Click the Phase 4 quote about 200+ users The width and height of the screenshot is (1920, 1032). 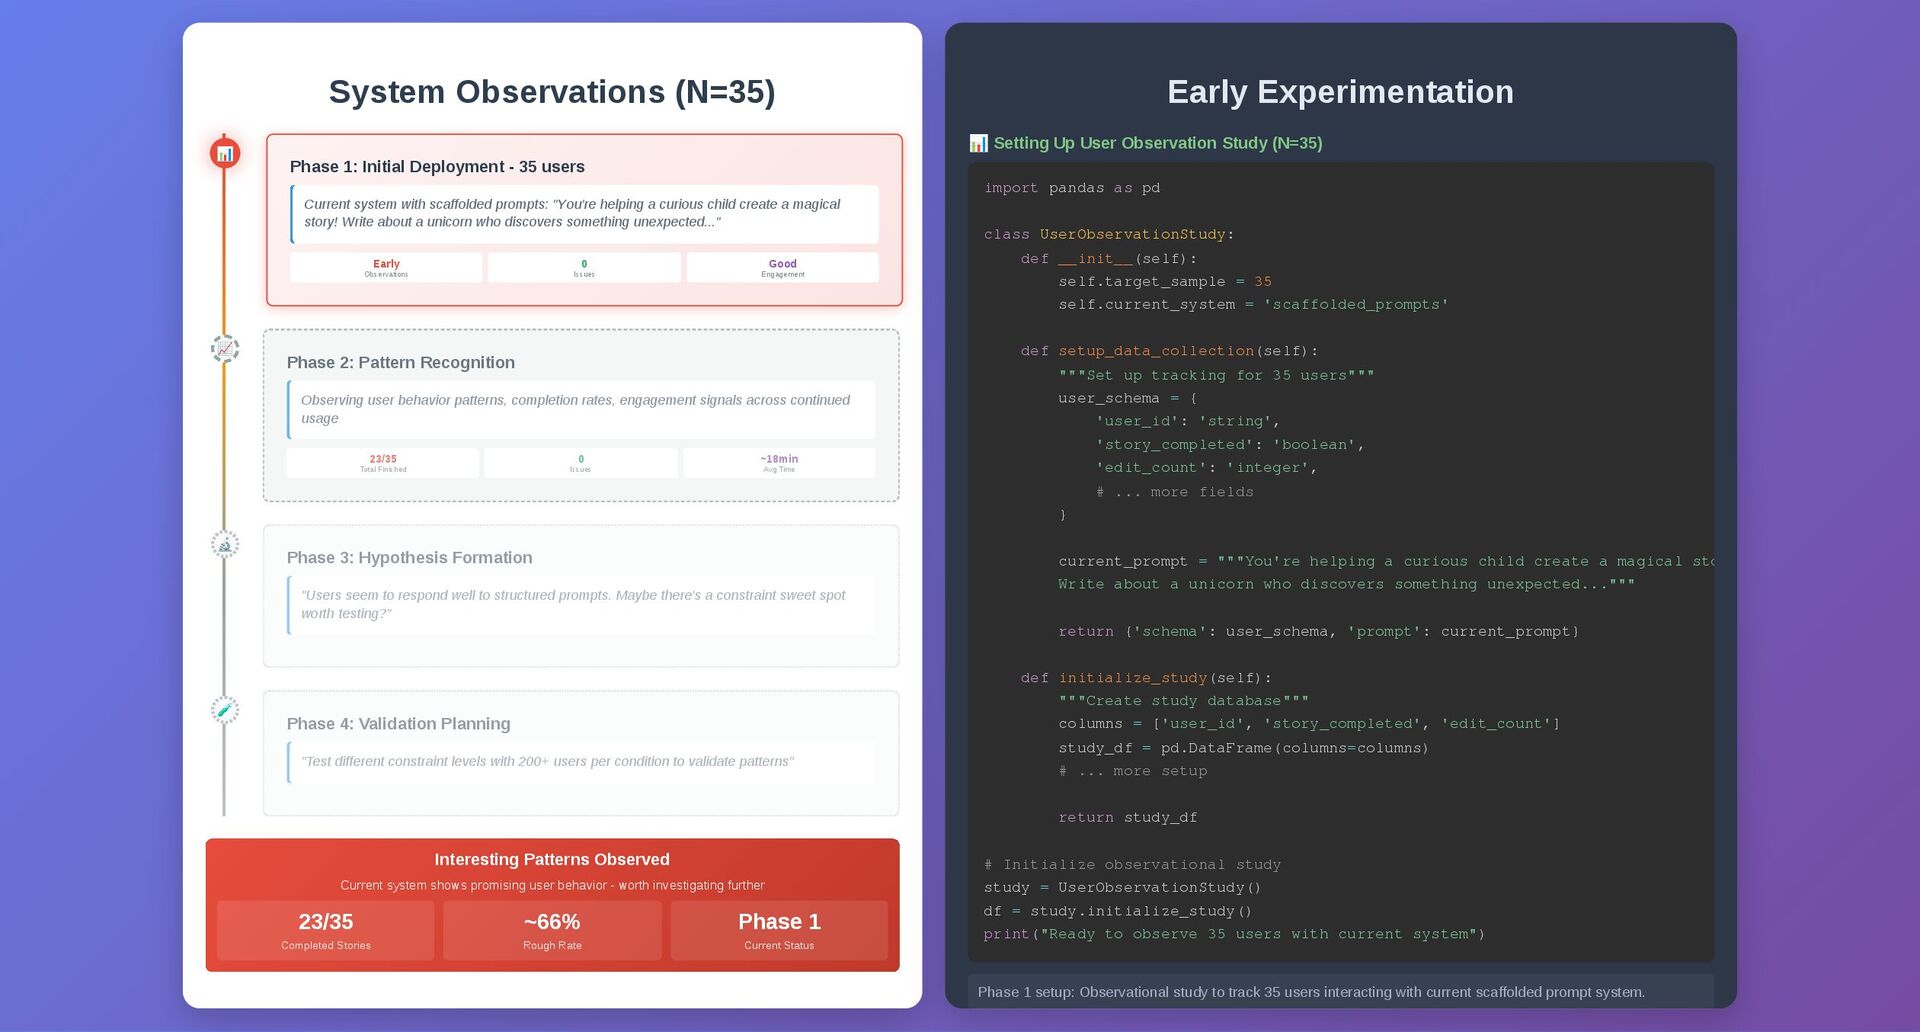tap(581, 762)
